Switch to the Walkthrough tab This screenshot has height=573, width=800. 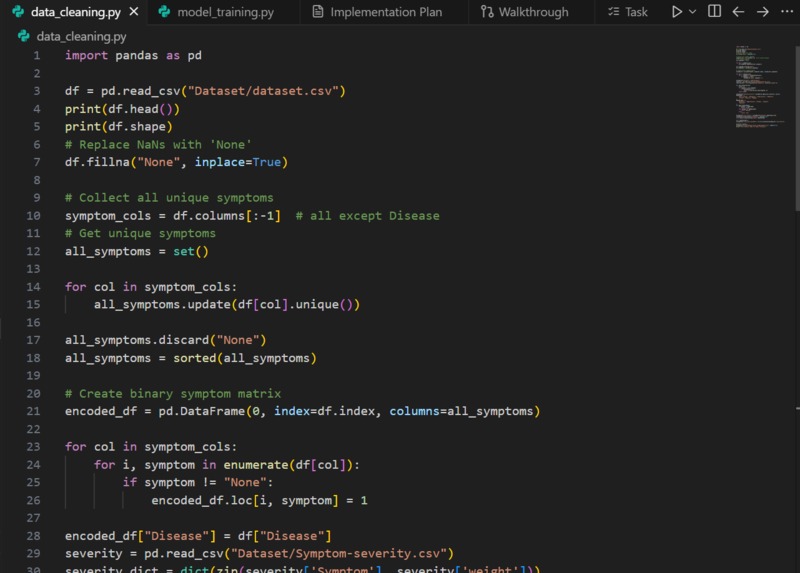click(x=533, y=12)
